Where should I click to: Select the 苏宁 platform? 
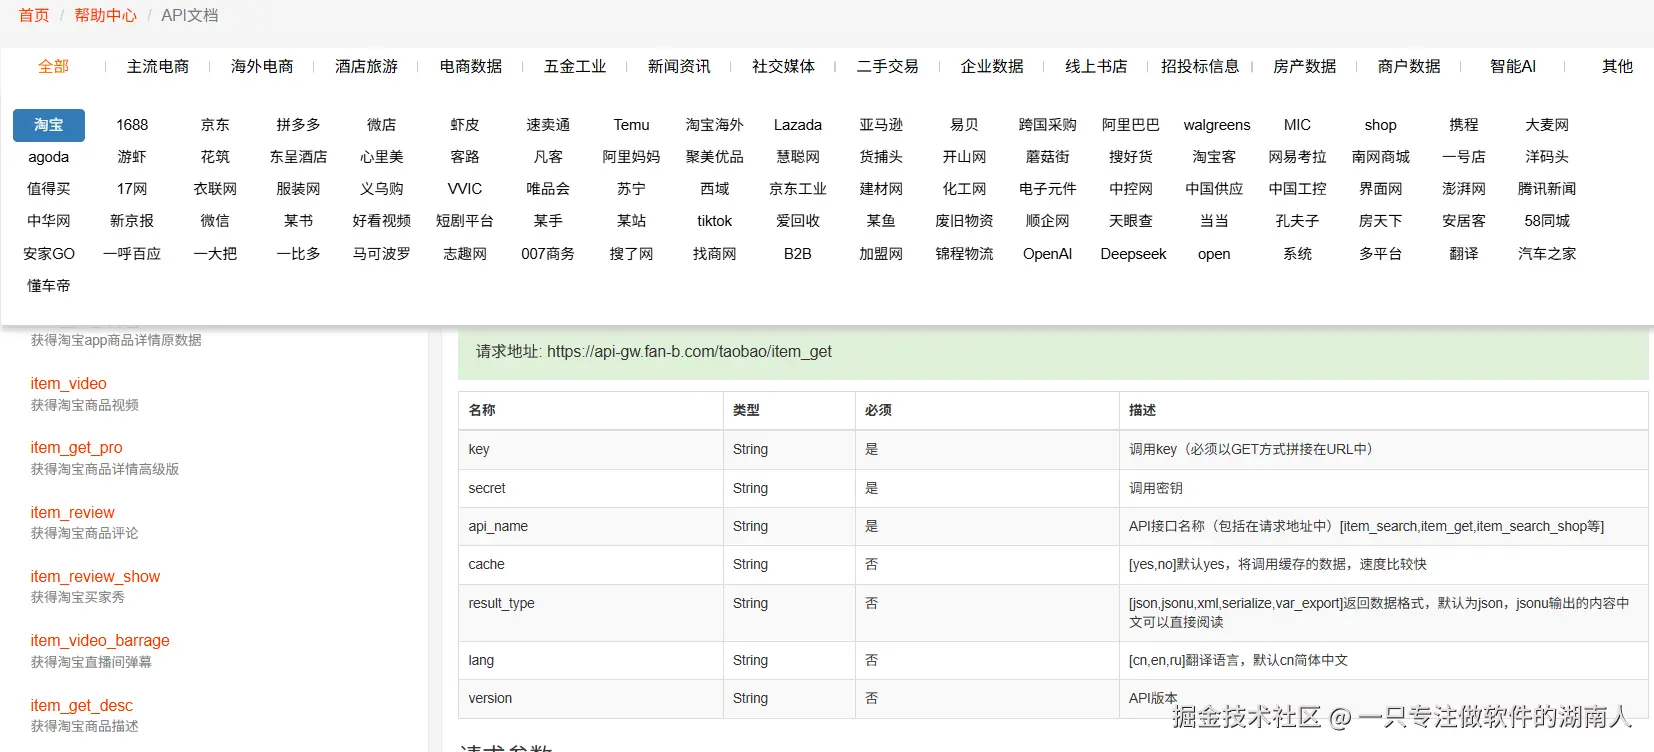pos(631,189)
